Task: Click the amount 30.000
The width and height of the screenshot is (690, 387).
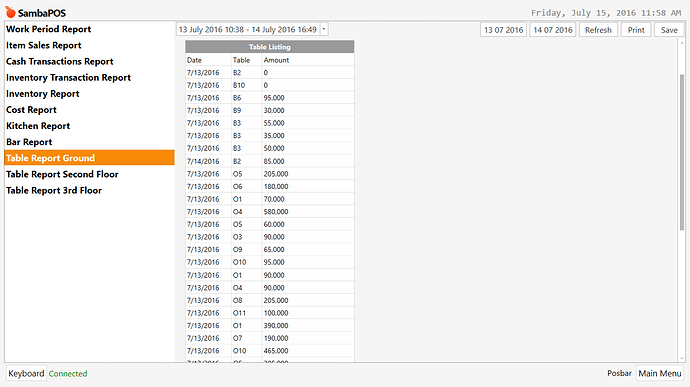Action: pyautogui.click(x=274, y=111)
